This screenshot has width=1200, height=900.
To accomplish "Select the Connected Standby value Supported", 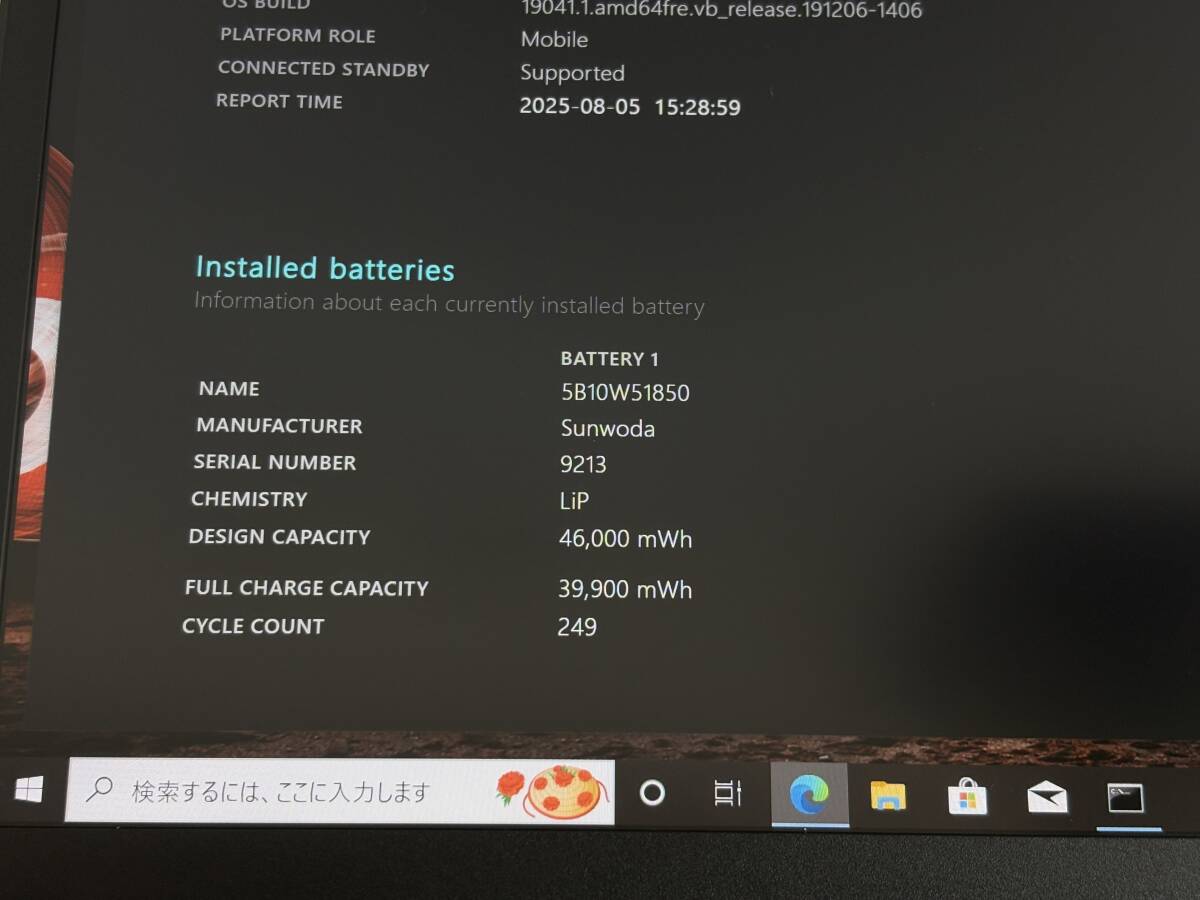I will point(572,73).
